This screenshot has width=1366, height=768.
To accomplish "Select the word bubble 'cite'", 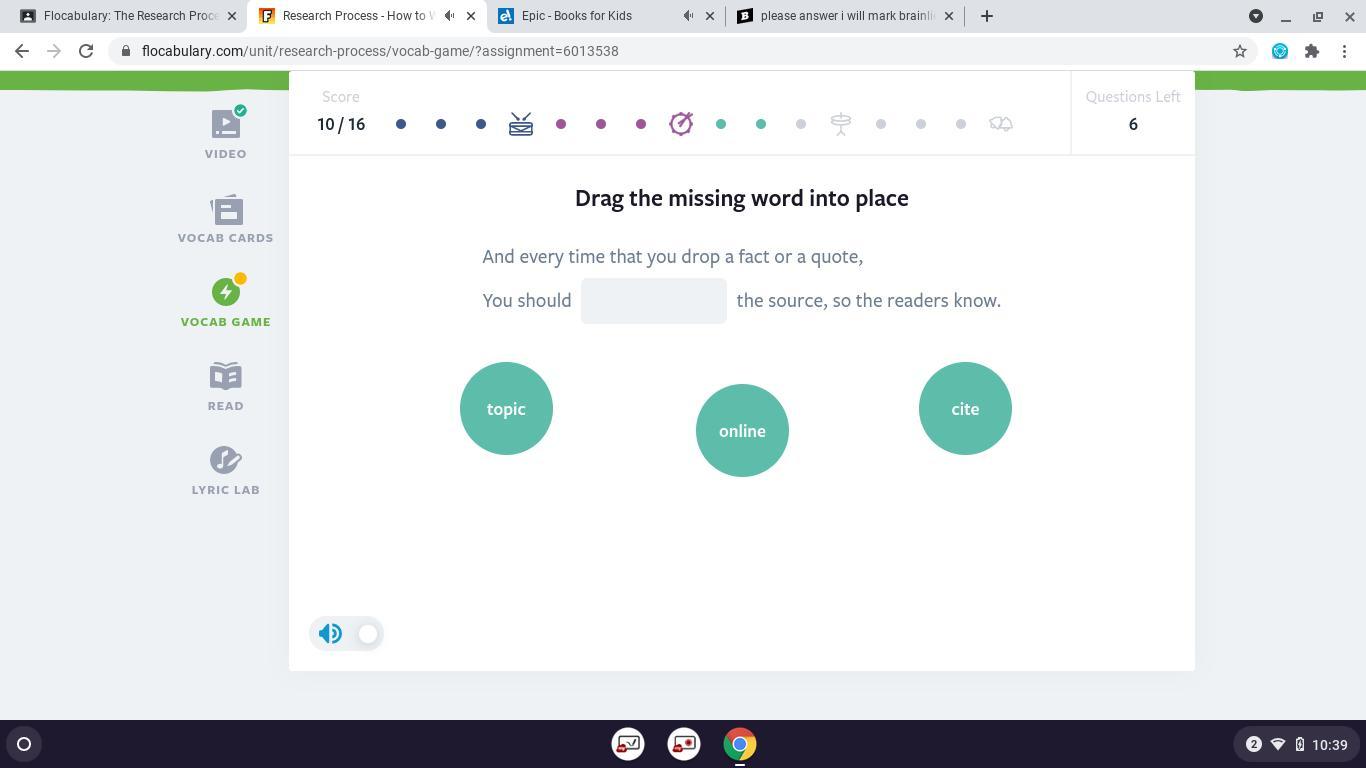I will tap(965, 409).
